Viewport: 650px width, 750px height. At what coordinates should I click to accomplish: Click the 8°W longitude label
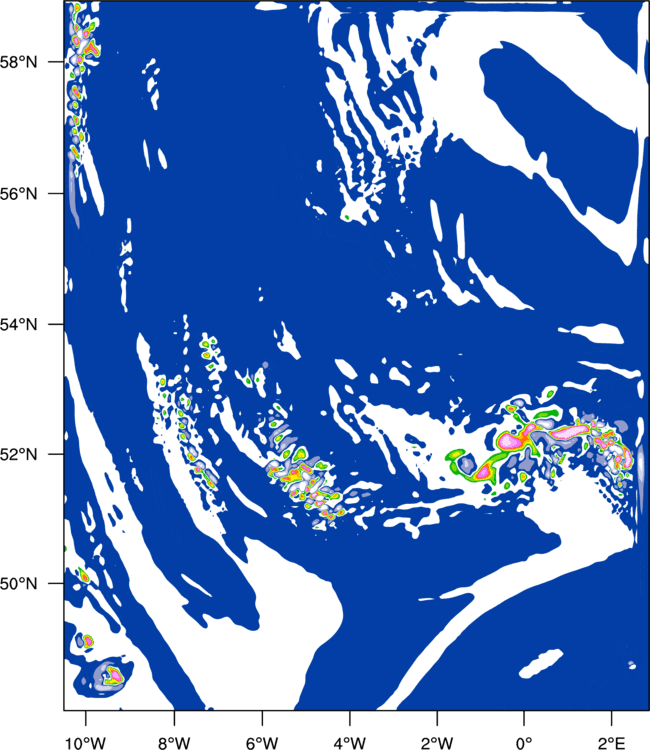(174, 743)
